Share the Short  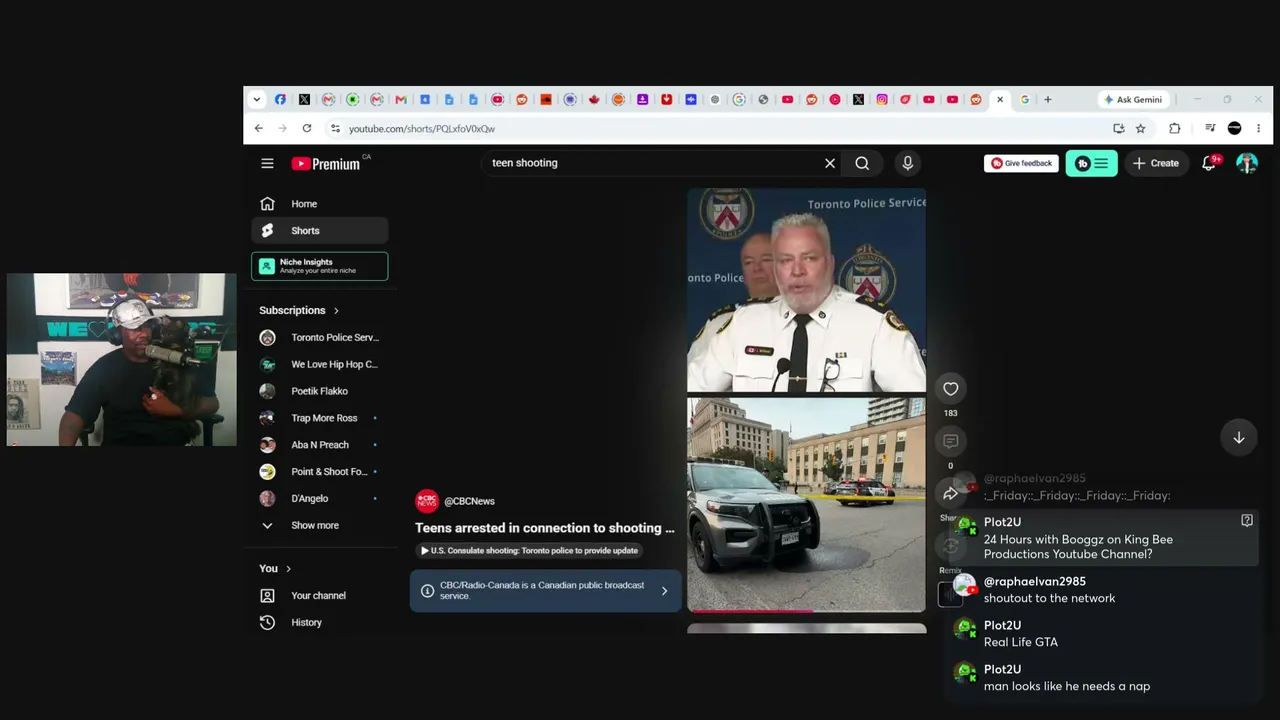(x=950, y=492)
